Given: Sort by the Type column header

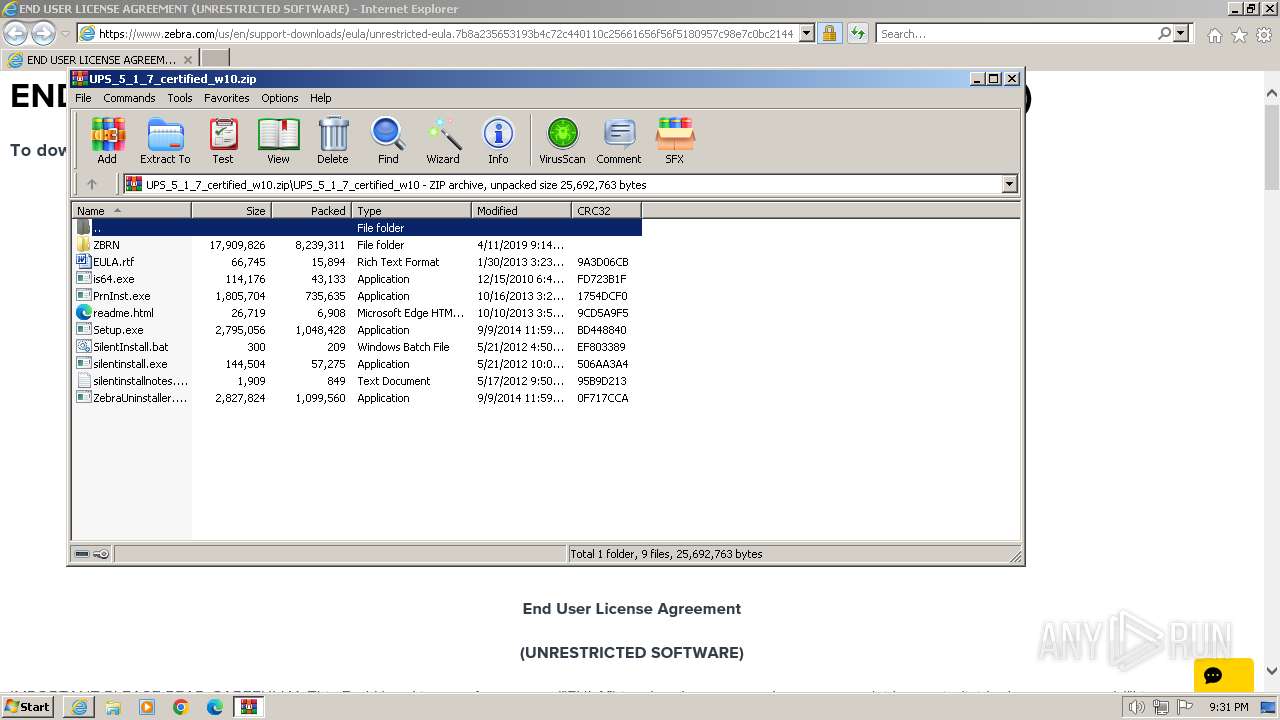Looking at the screenshot, I should coord(412,211).
